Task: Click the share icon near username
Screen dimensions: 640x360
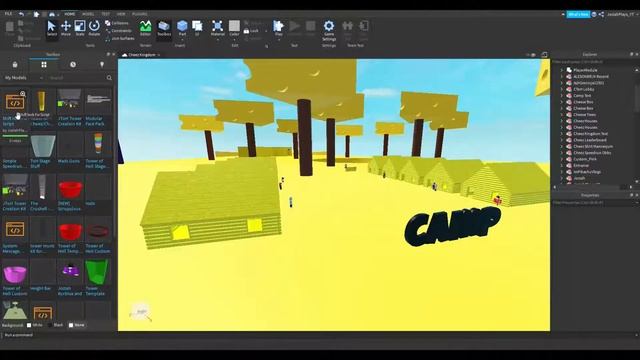Action: [x=601, y=14]
